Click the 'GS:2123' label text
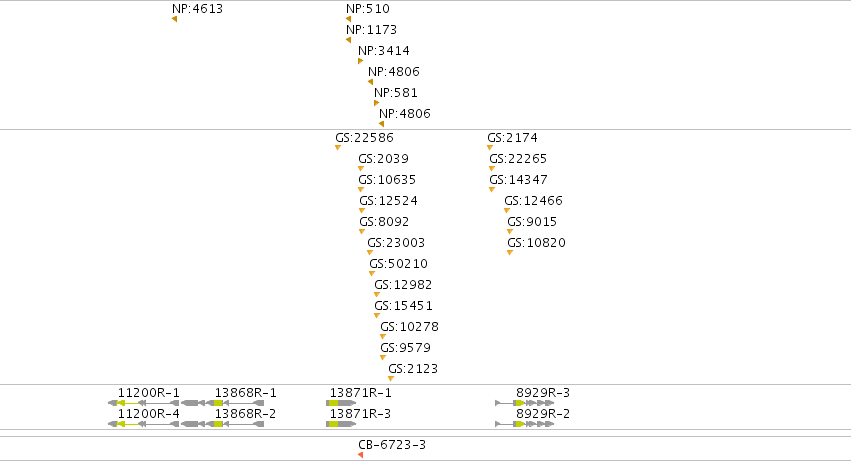This screenshot has width=851, height=461. pos(413,369)
